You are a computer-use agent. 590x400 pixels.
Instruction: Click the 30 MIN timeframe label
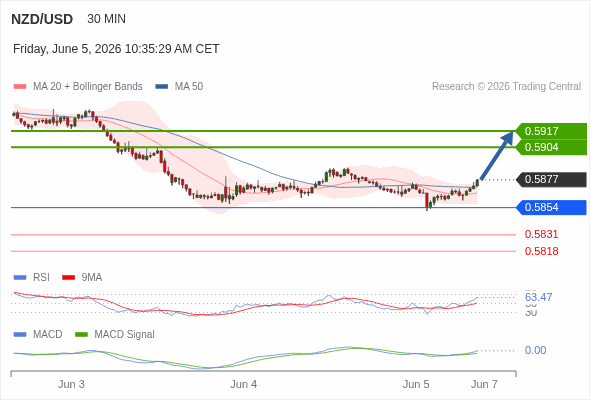106,19
